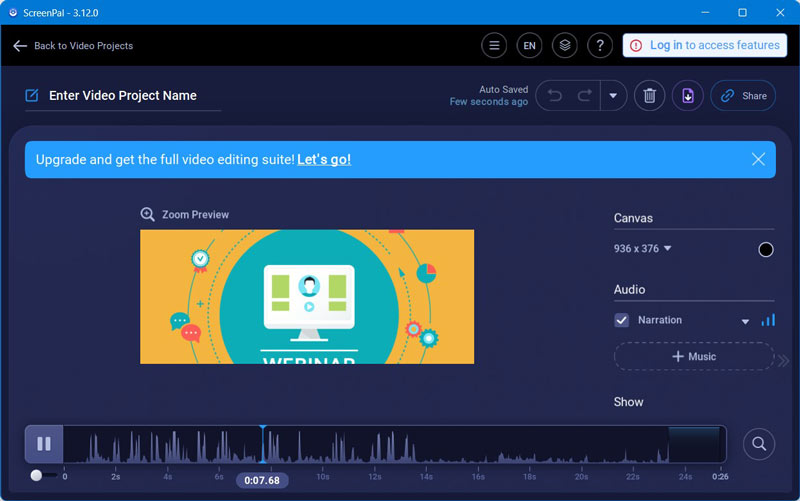This screenshot has height=501, width=800.
Task: Expand the Narration options dropdown
Action: (745, 321)
